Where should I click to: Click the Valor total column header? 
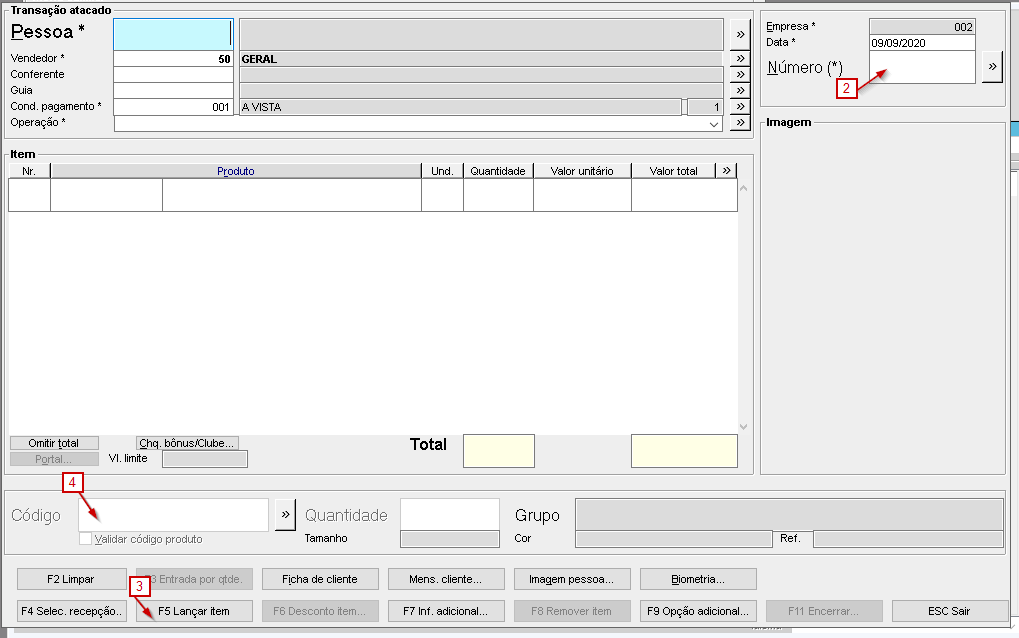(x=673, y=171)
